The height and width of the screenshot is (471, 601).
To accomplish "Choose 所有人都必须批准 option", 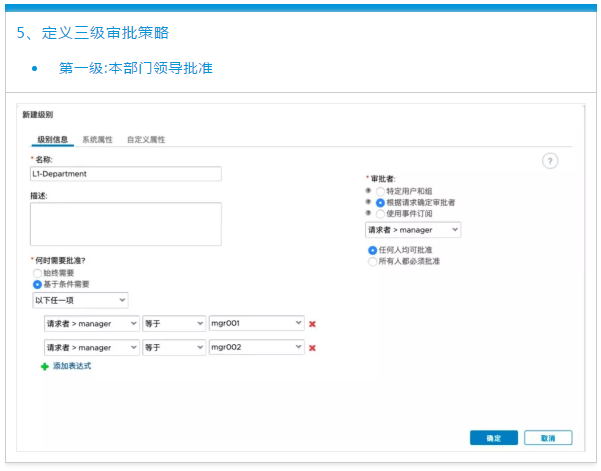I will 373,261.
